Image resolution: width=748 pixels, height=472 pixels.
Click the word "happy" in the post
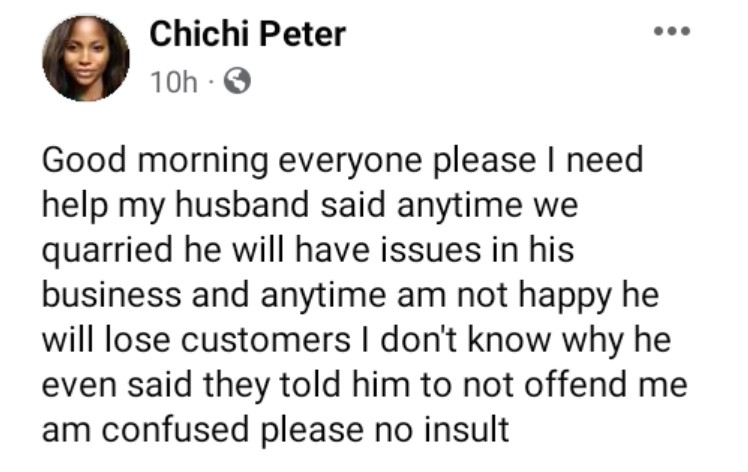pos(565,296)
